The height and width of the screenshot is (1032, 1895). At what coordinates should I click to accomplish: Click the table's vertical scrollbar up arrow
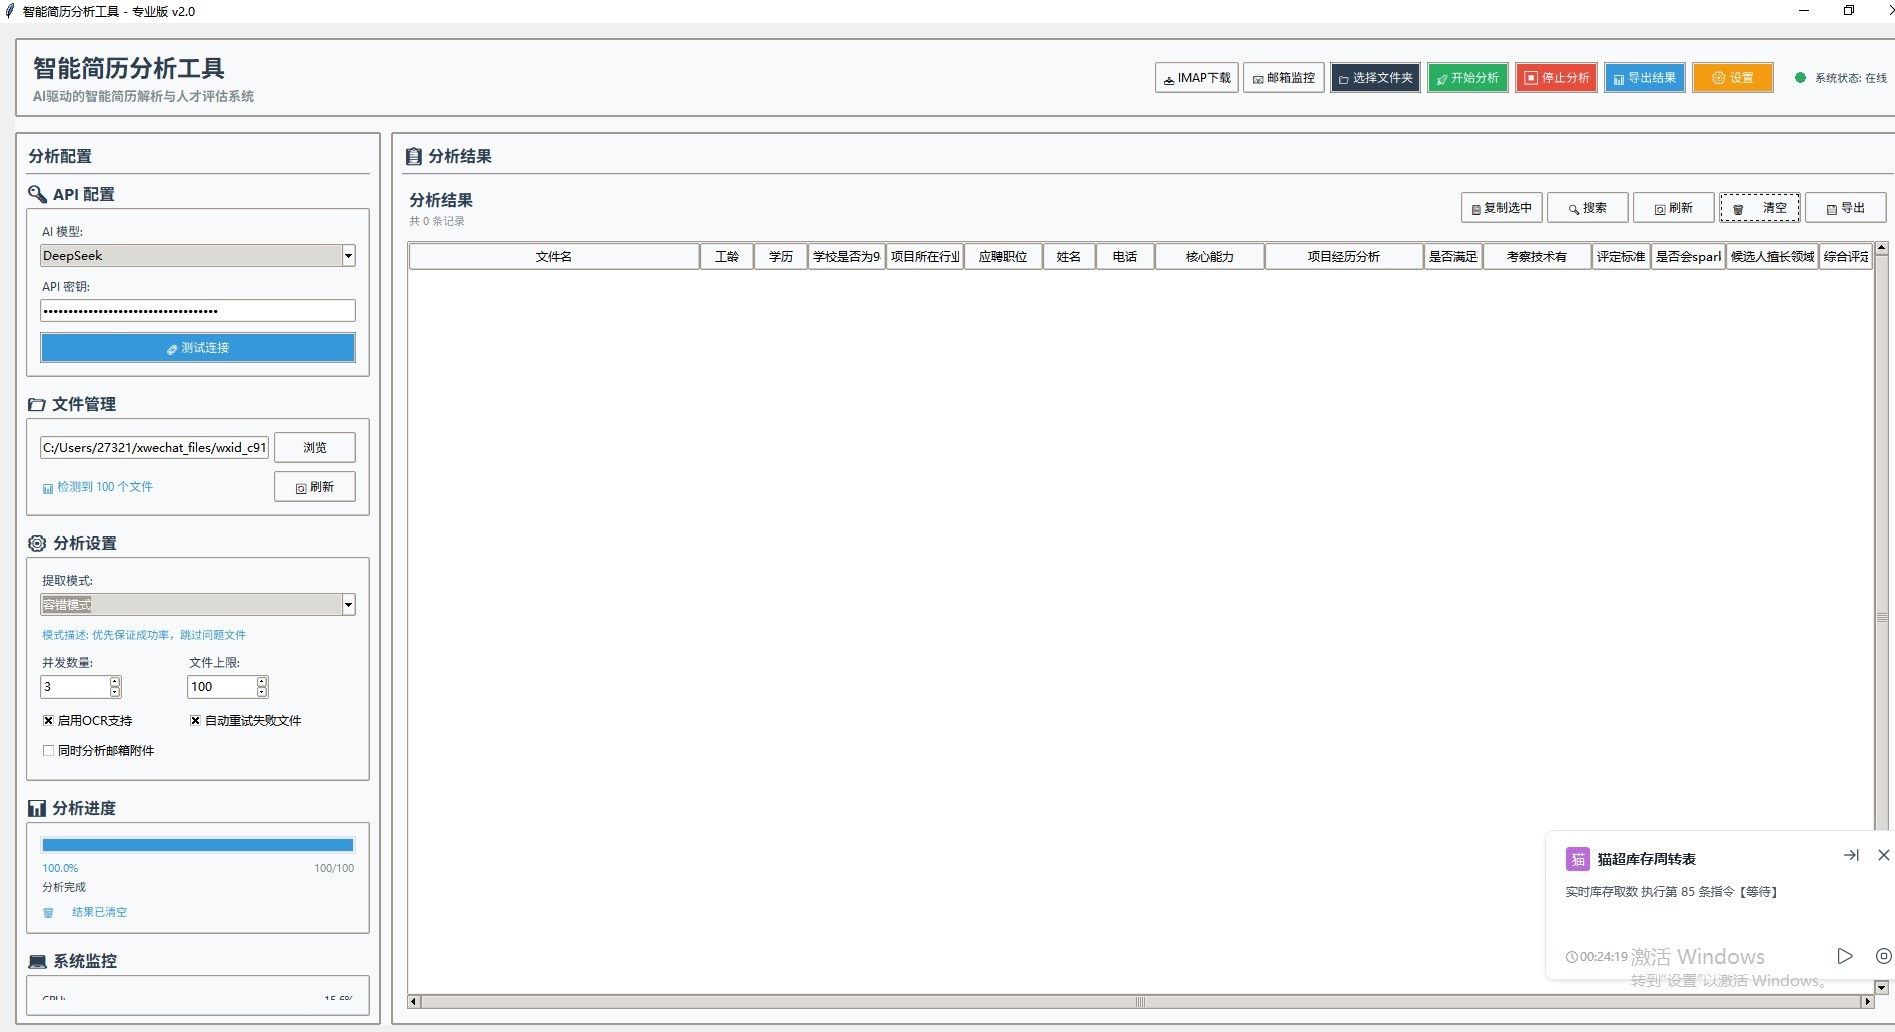pos(1881,248)
